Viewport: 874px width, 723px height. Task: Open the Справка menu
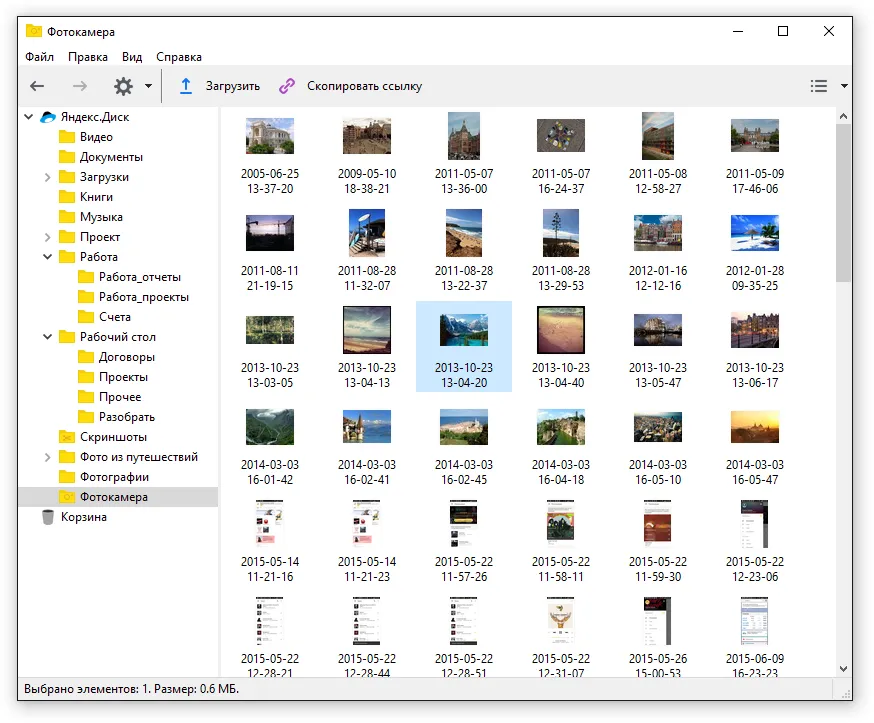tap(179, 57)
